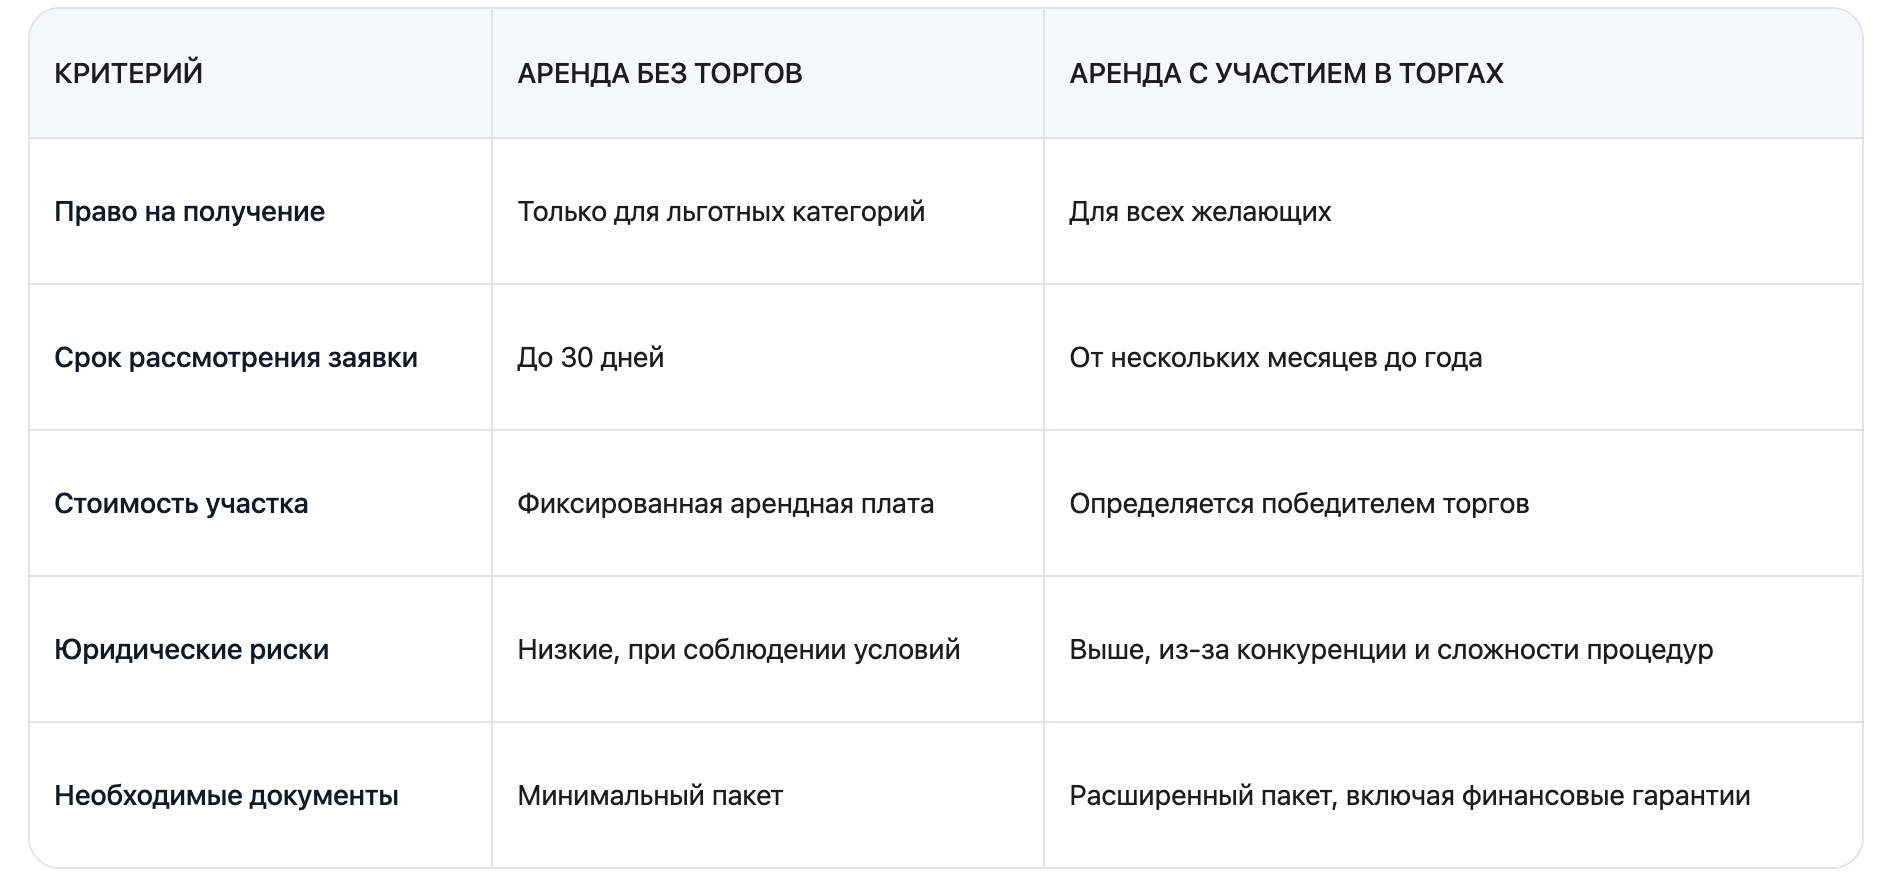The height and width of the screenshot is (884, 1888).
Task: Select the АРЕНДА БЕЗ ТОРГОВ header
Action: pos(660,73)
